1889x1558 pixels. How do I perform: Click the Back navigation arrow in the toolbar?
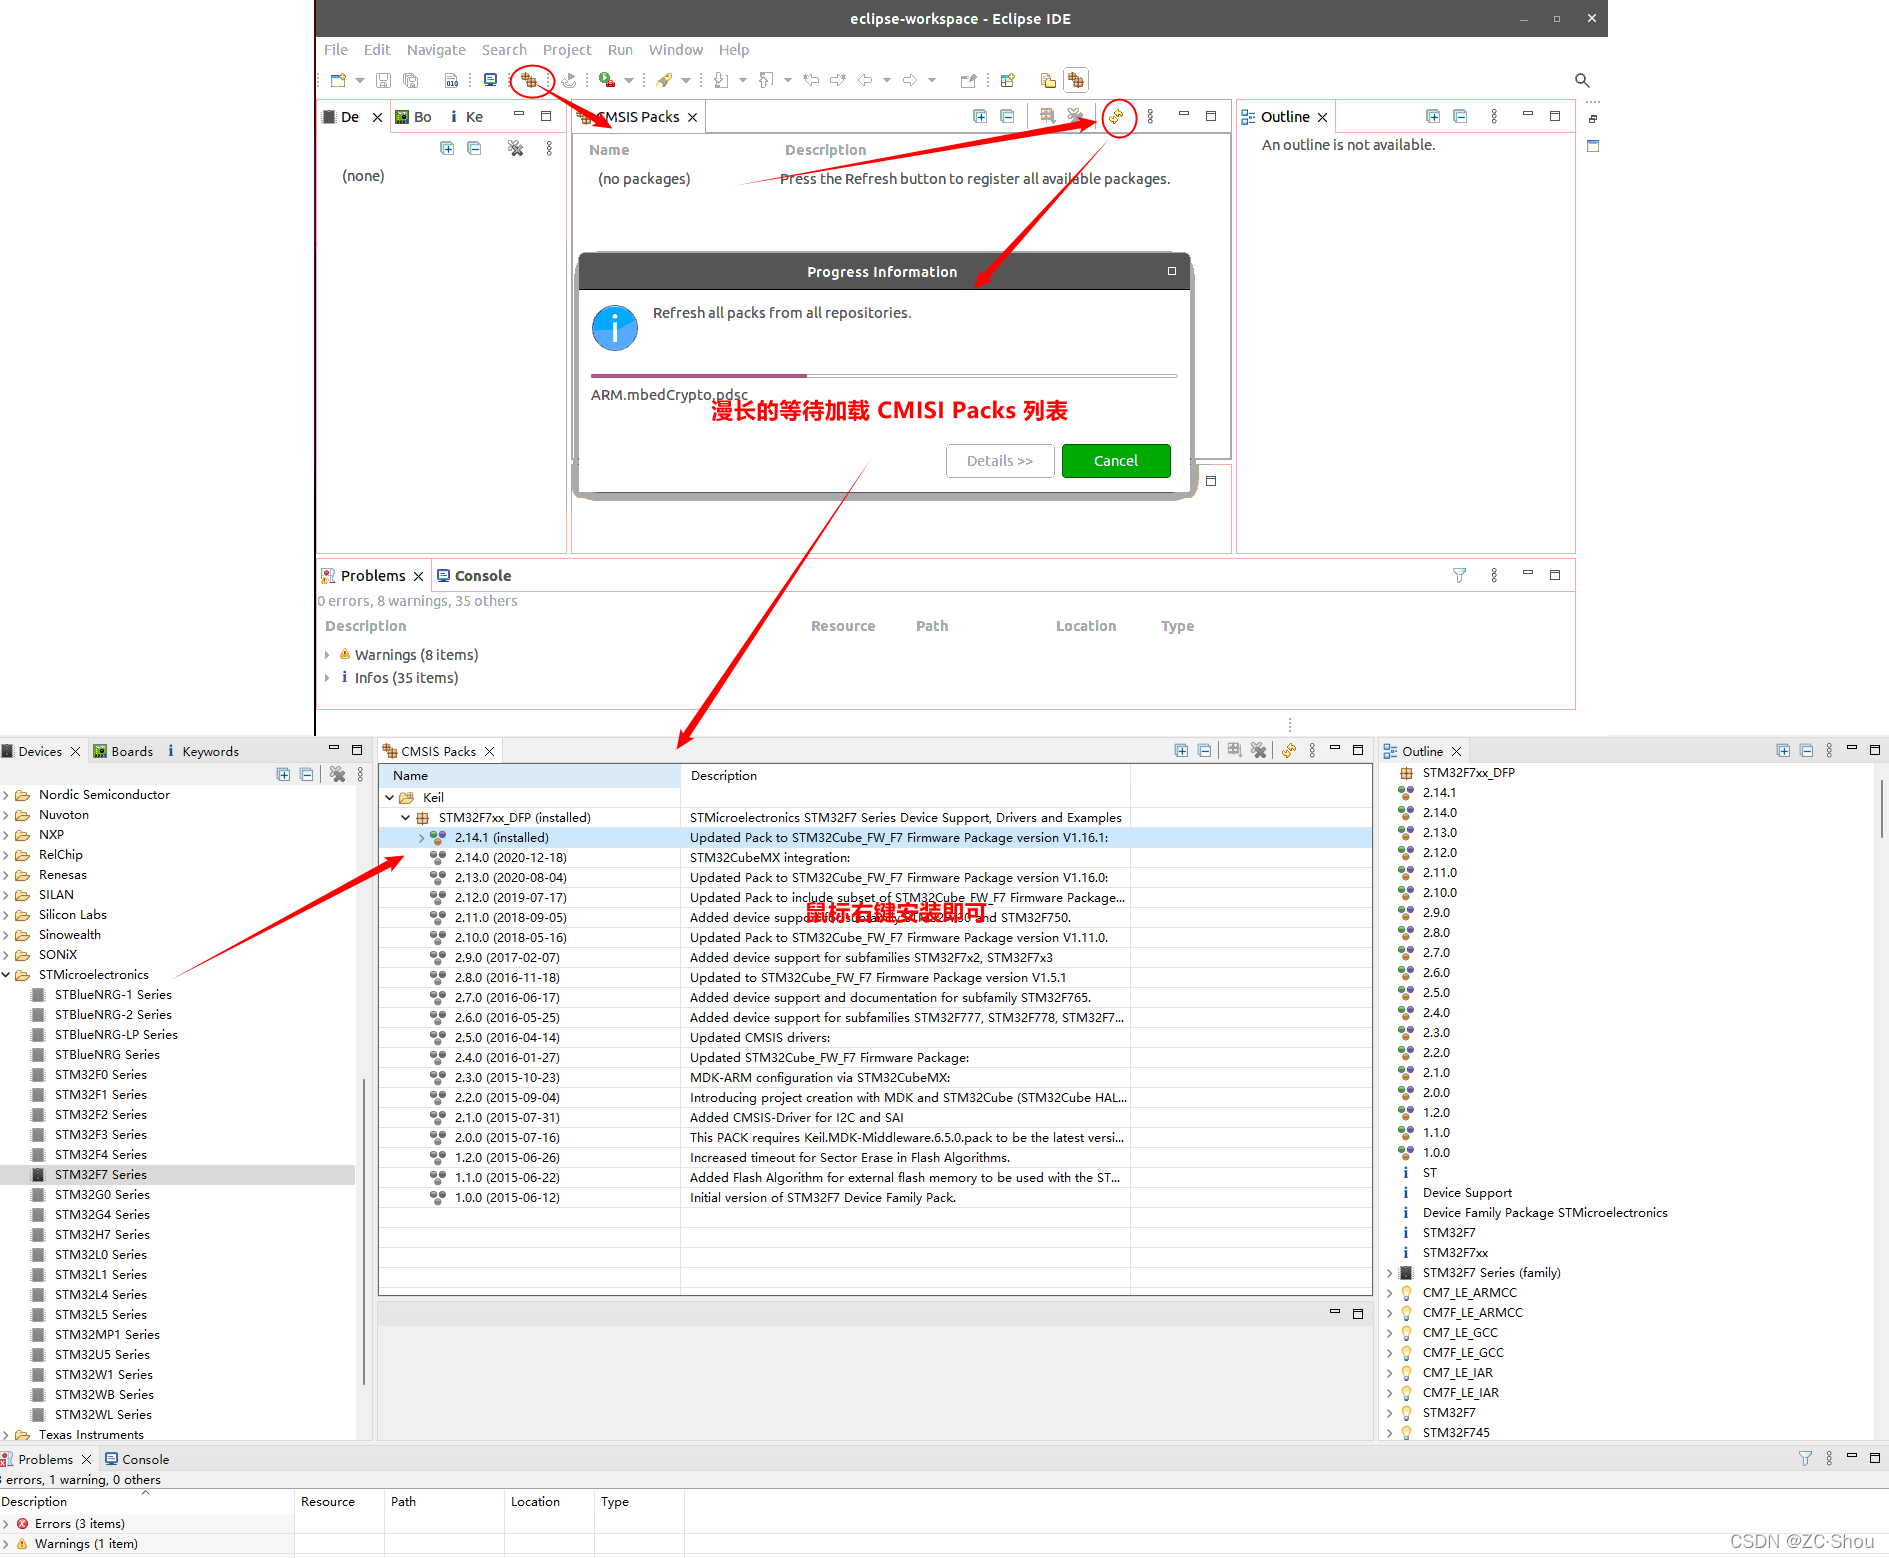(x=865, y=80)
